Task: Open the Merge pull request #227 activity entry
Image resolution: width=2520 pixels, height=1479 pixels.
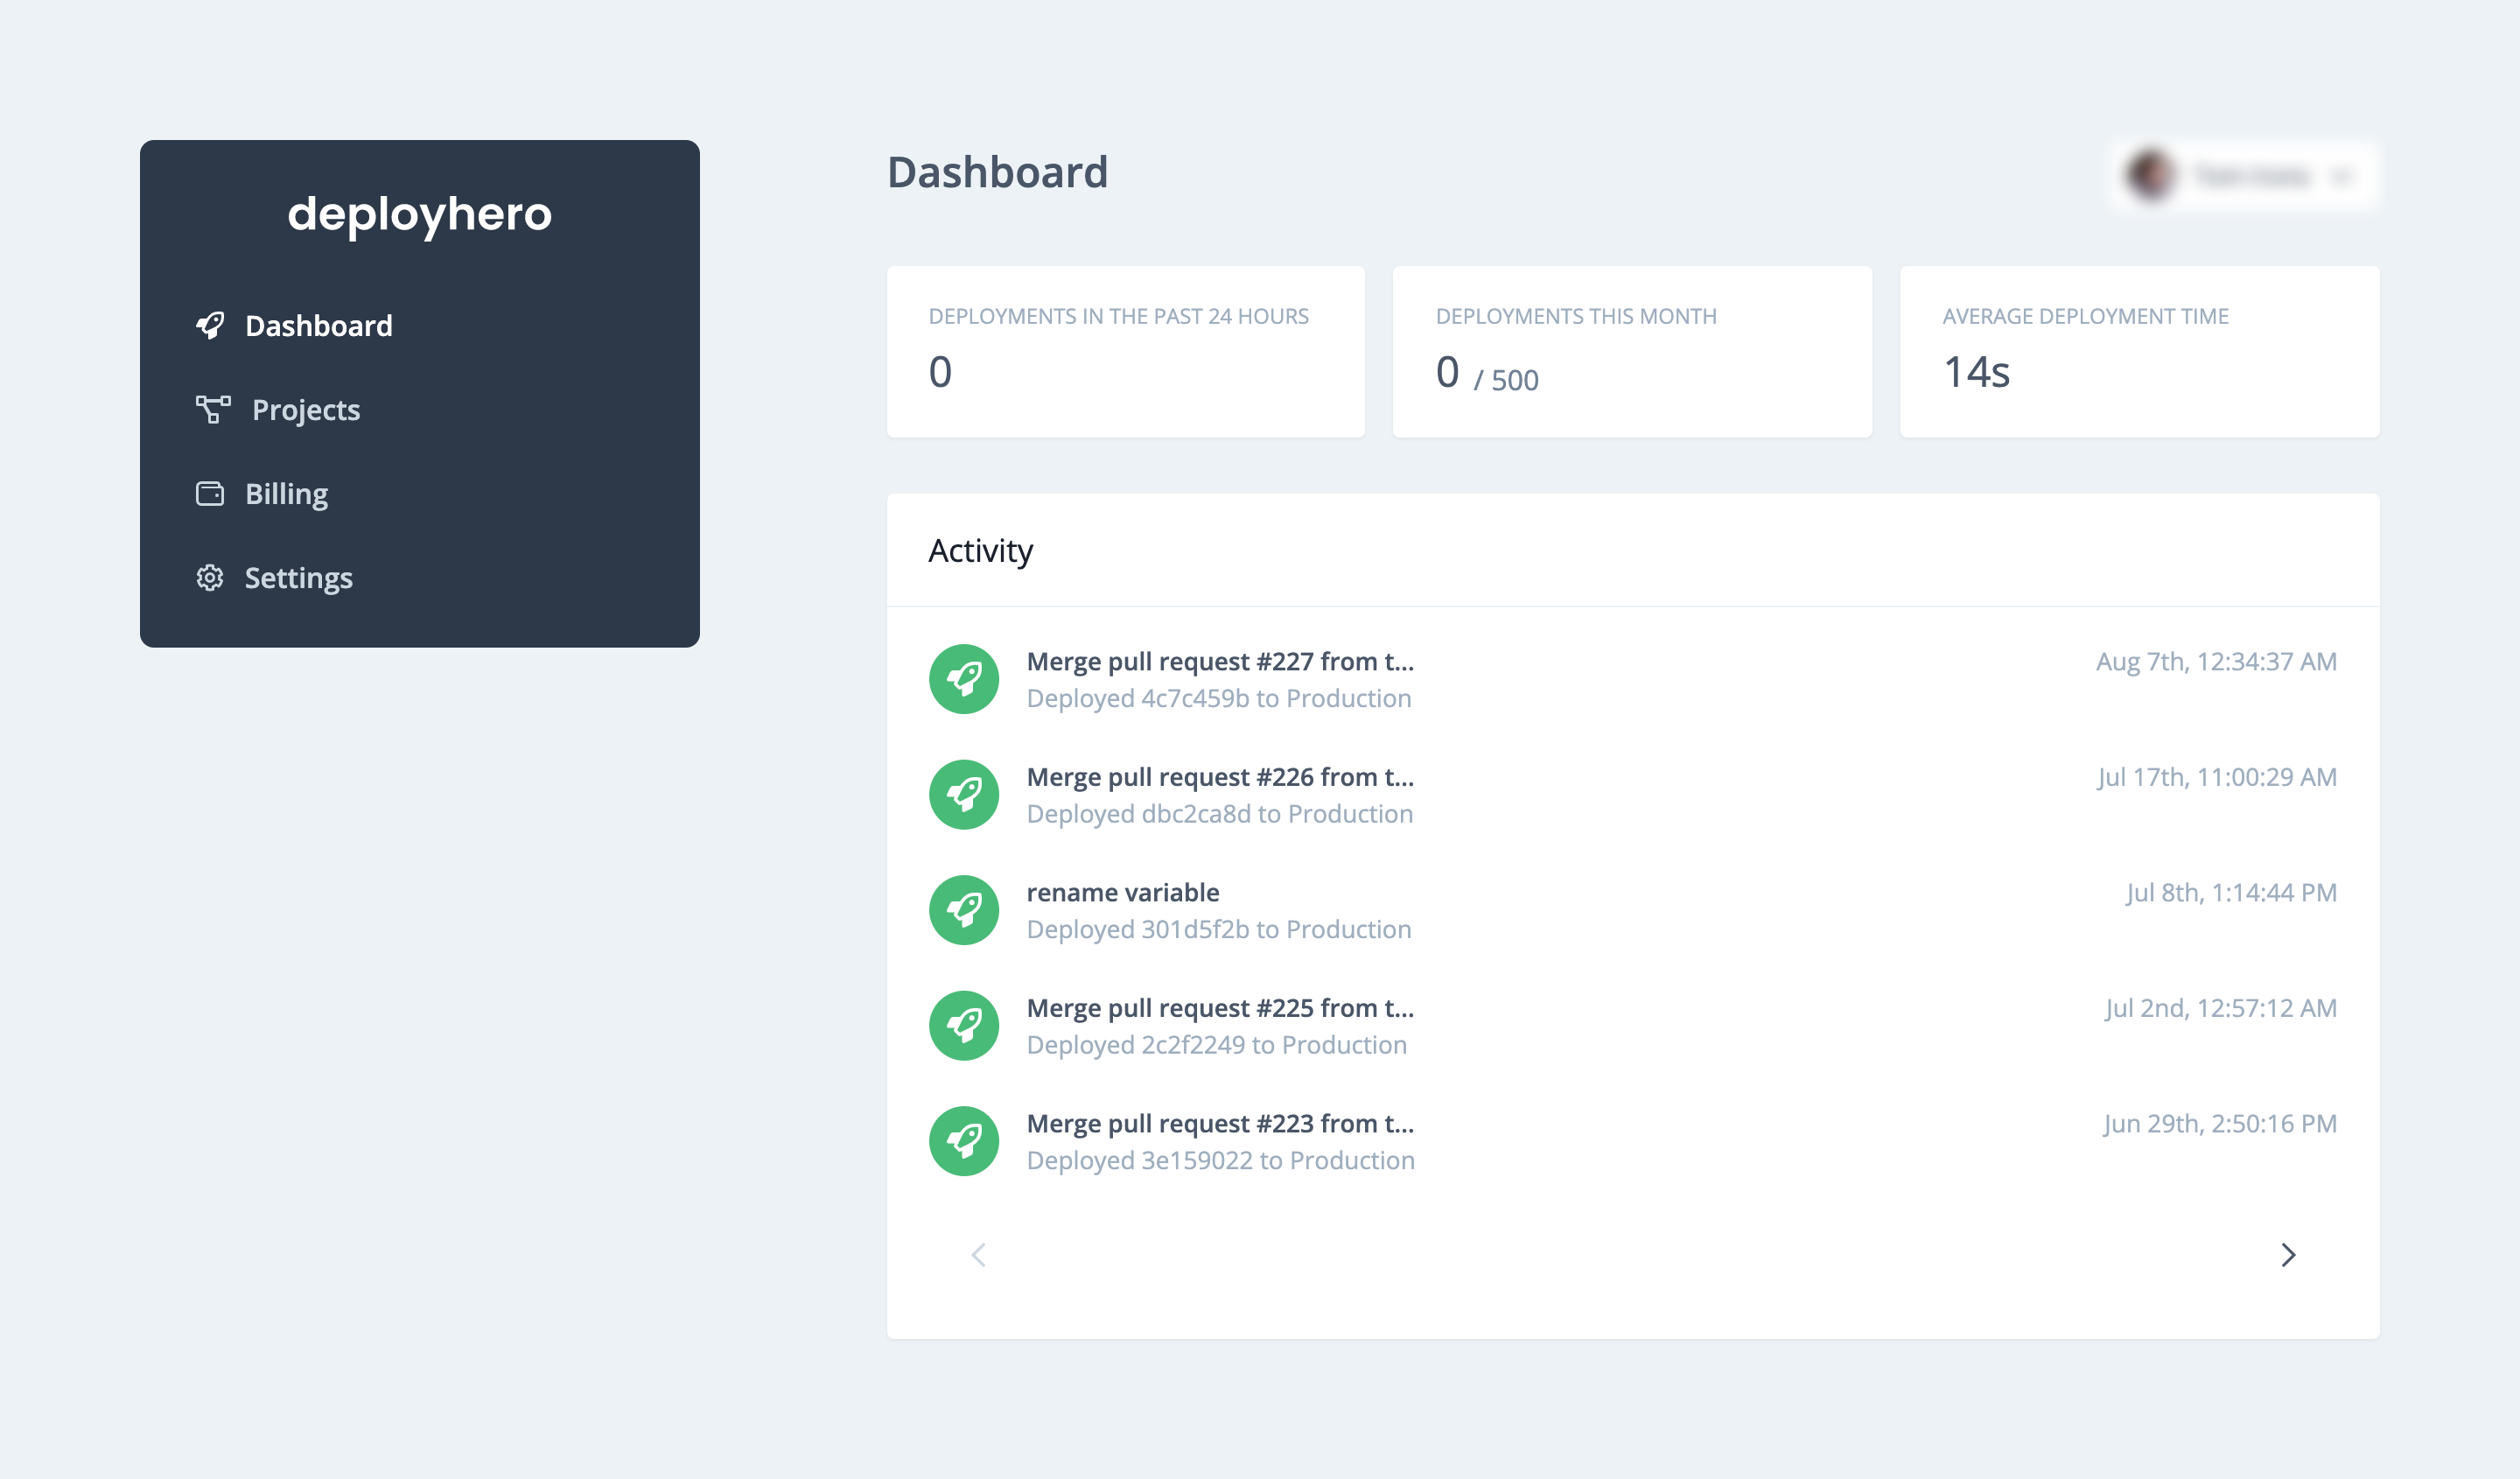Action: 1220,661
